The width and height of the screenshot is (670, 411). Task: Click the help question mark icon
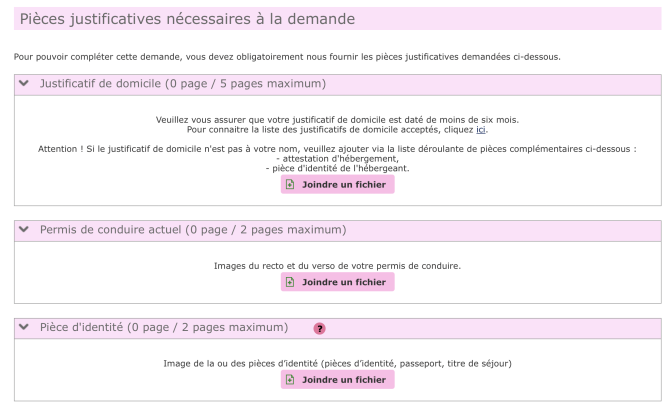point(319,328)
